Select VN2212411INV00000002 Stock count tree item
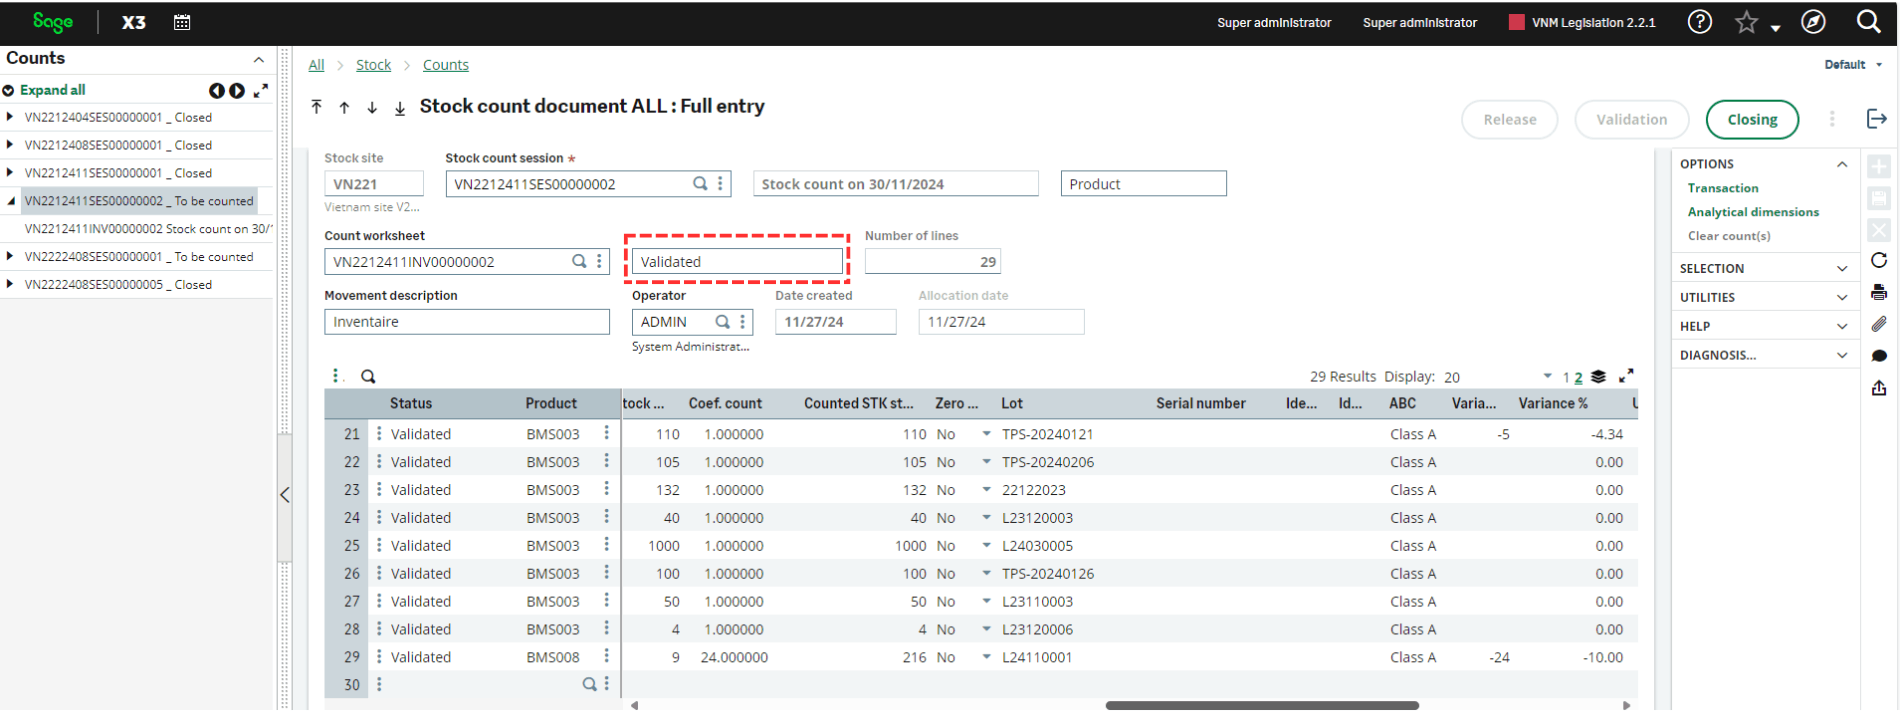 (148, 229)
